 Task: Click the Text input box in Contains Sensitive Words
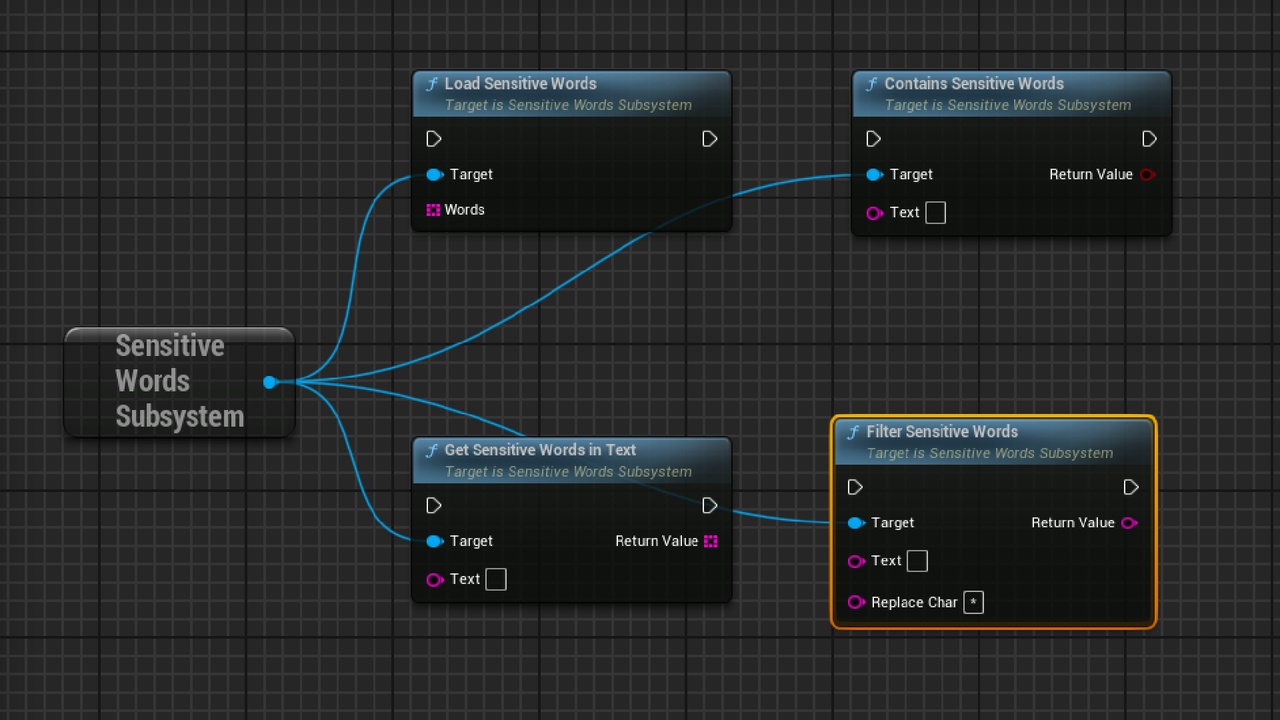click(935, 213)
